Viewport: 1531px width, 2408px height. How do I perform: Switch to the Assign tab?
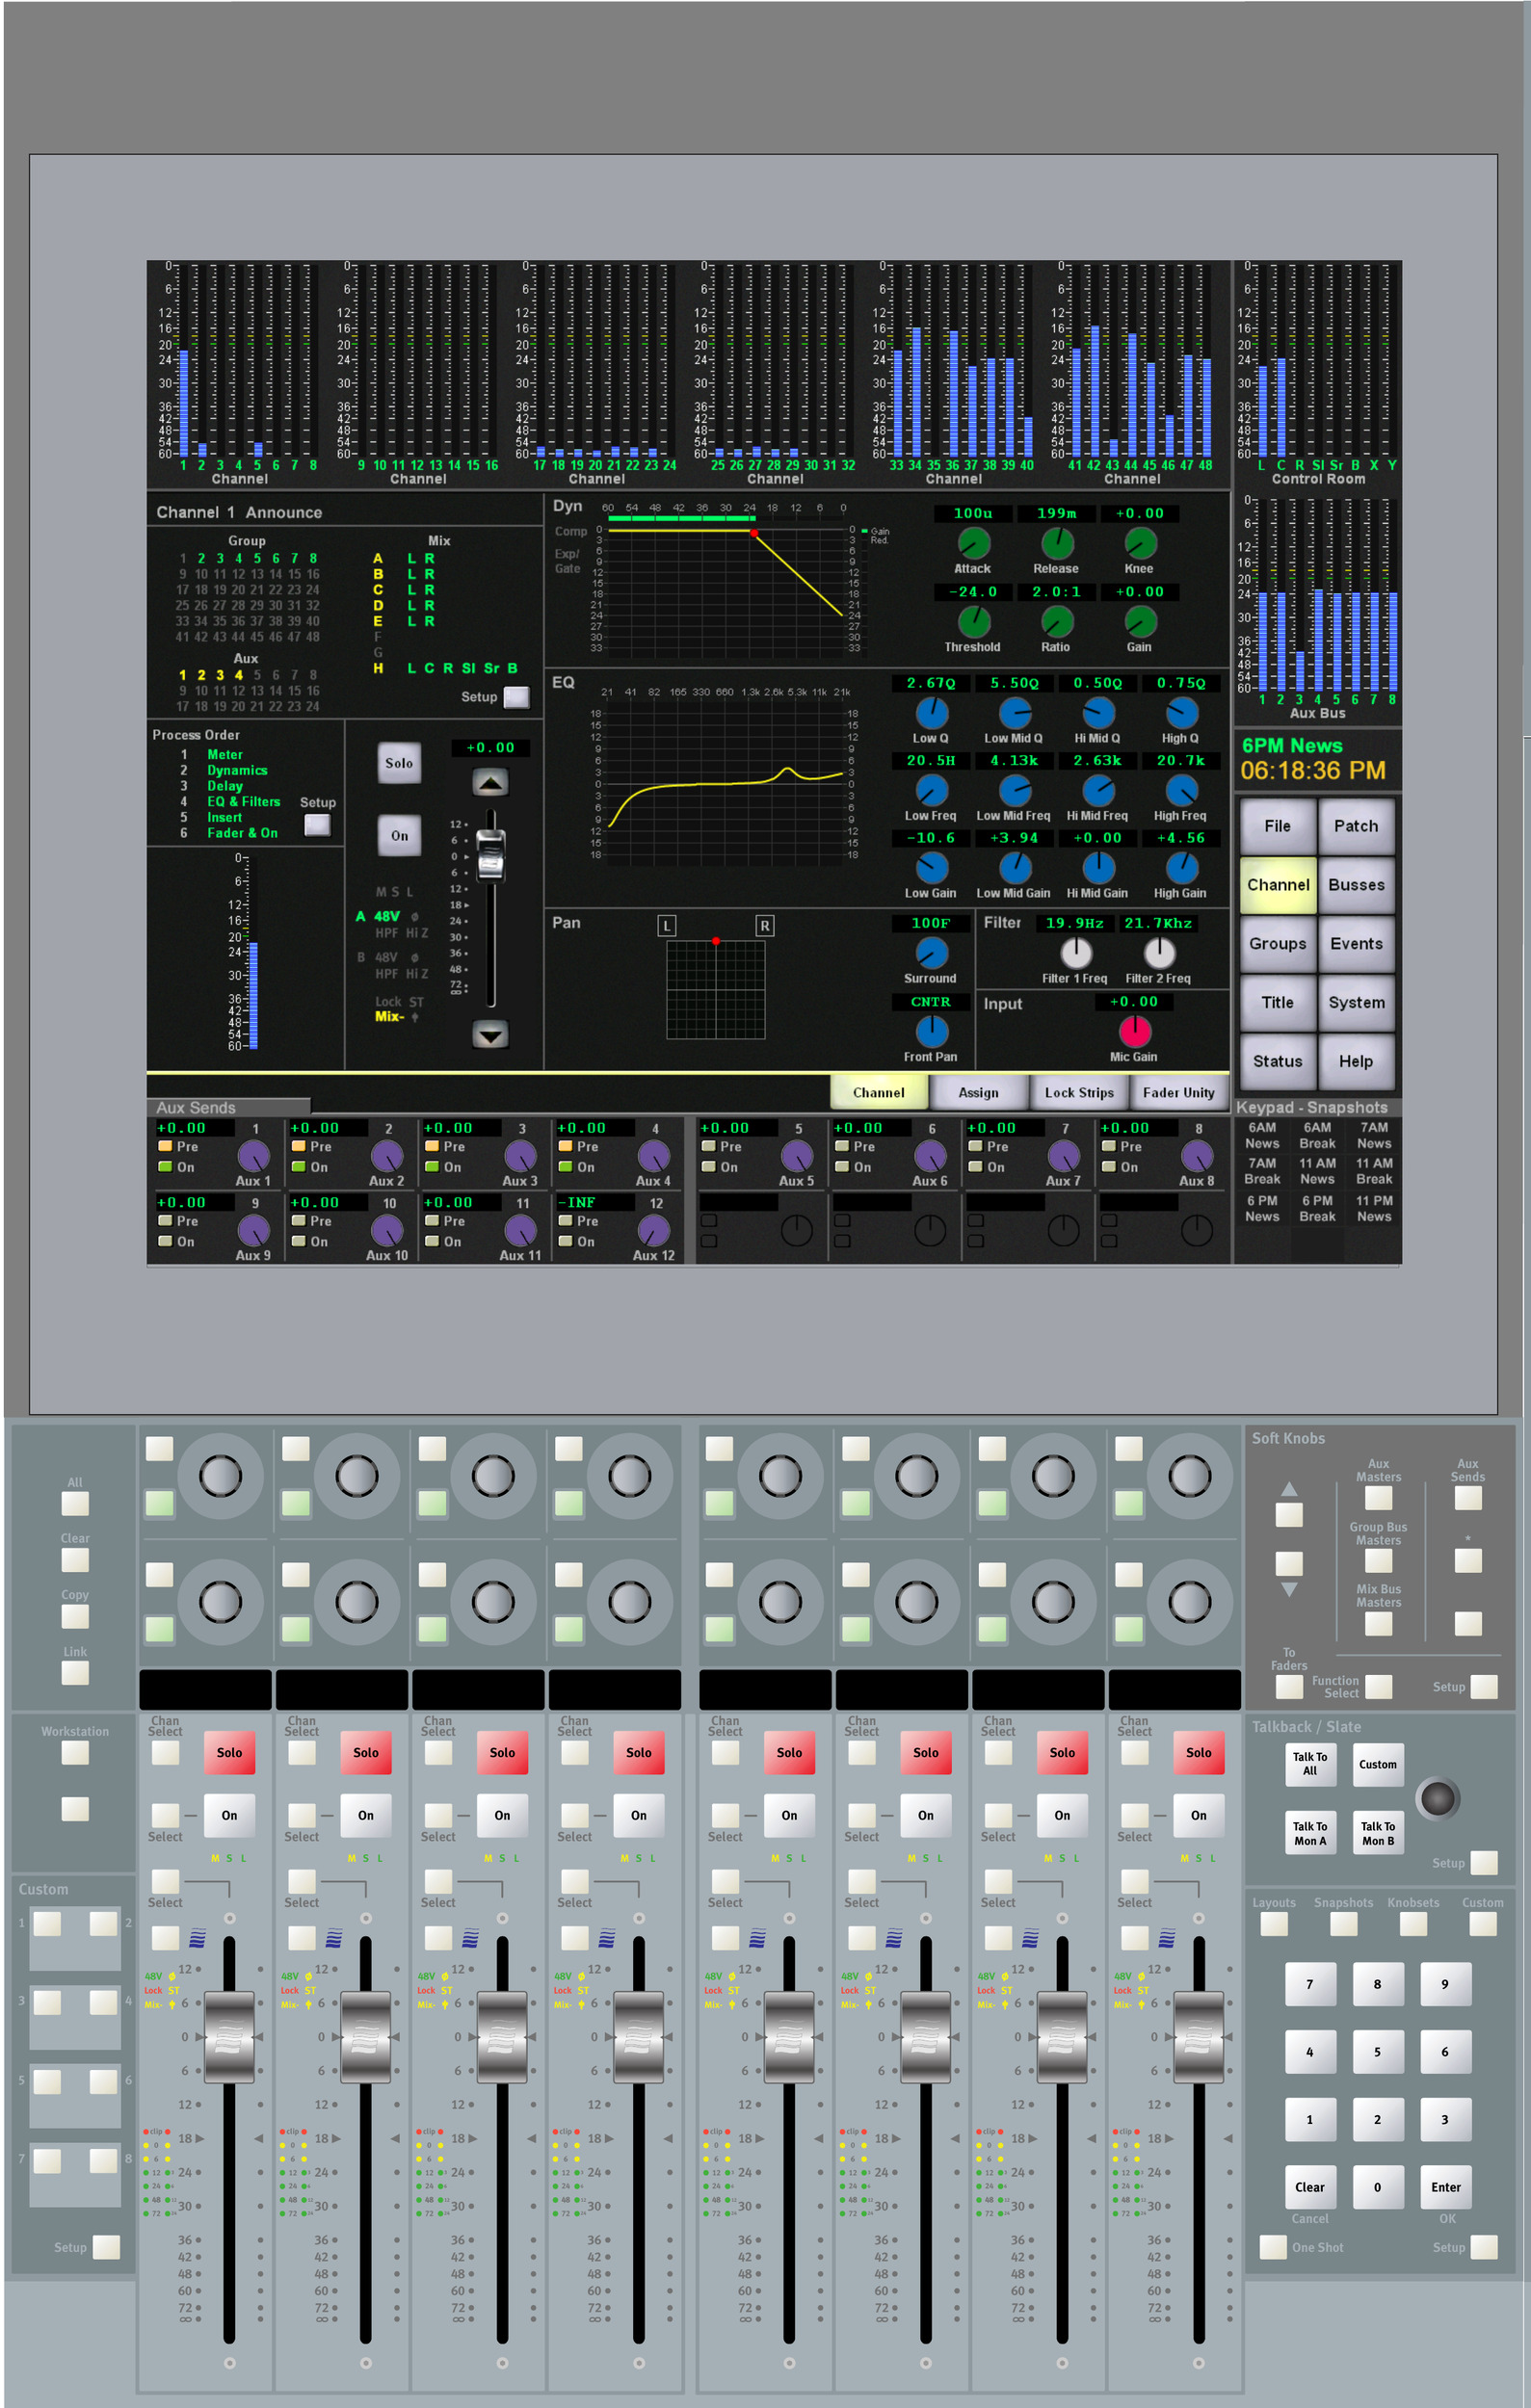(x=978, y=1093)
